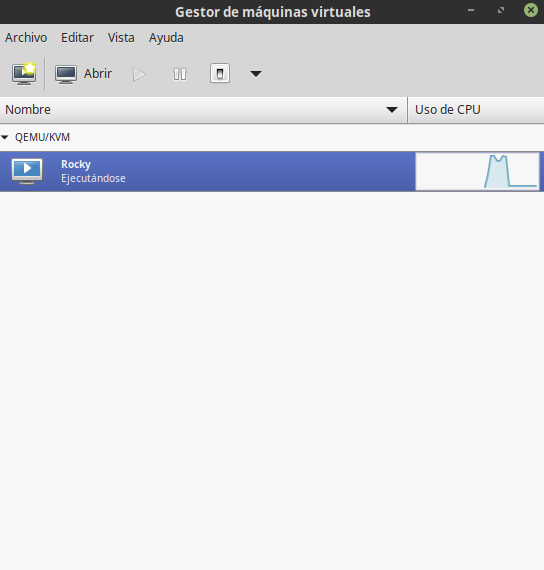Viewport: 544px width, 570px height.
Task: Select the QEMU/KVM connection row
Action: click(272, 137)
